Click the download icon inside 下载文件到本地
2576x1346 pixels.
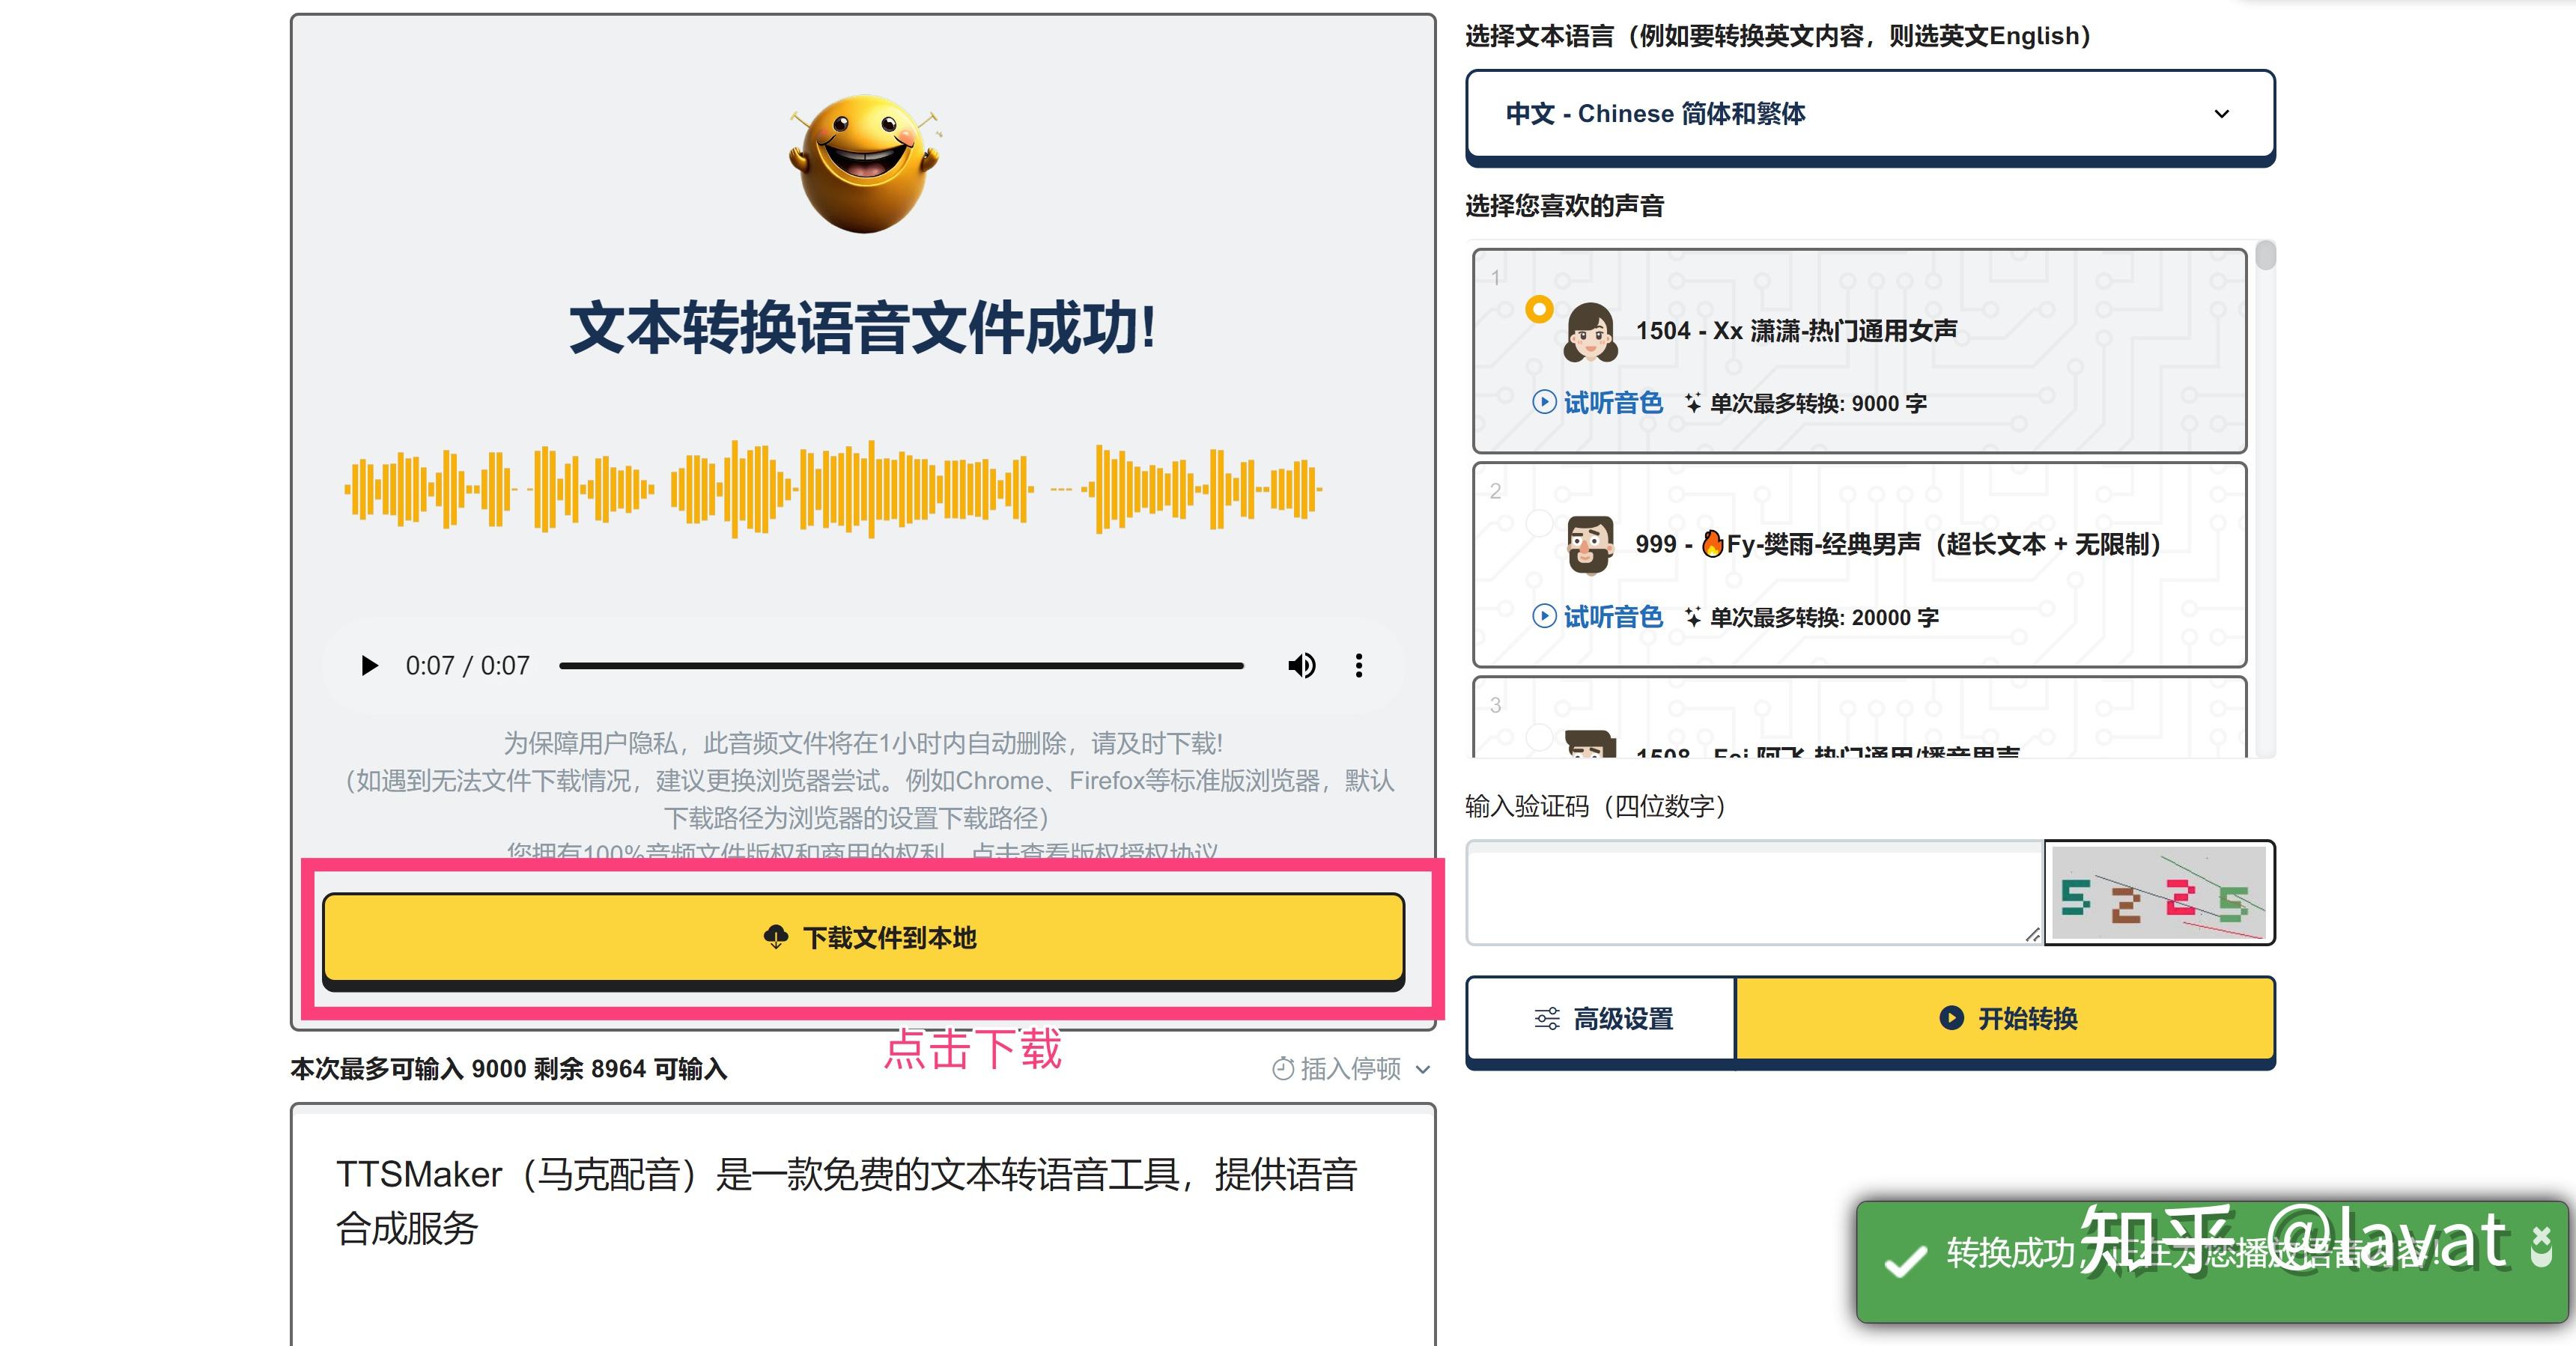tap(775, 938)
